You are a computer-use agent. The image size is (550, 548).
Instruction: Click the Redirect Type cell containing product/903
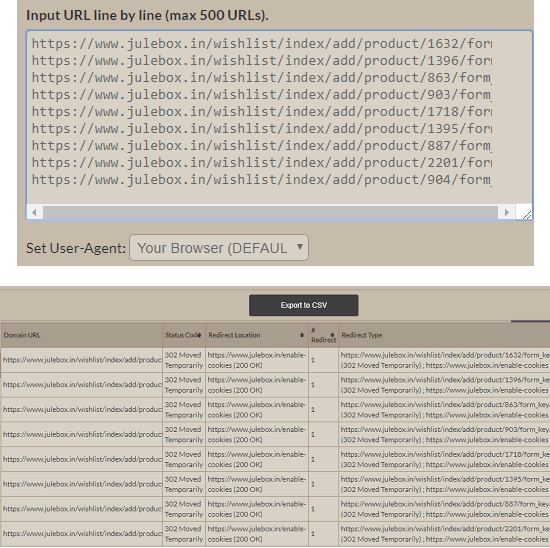(x=444, y=434)
